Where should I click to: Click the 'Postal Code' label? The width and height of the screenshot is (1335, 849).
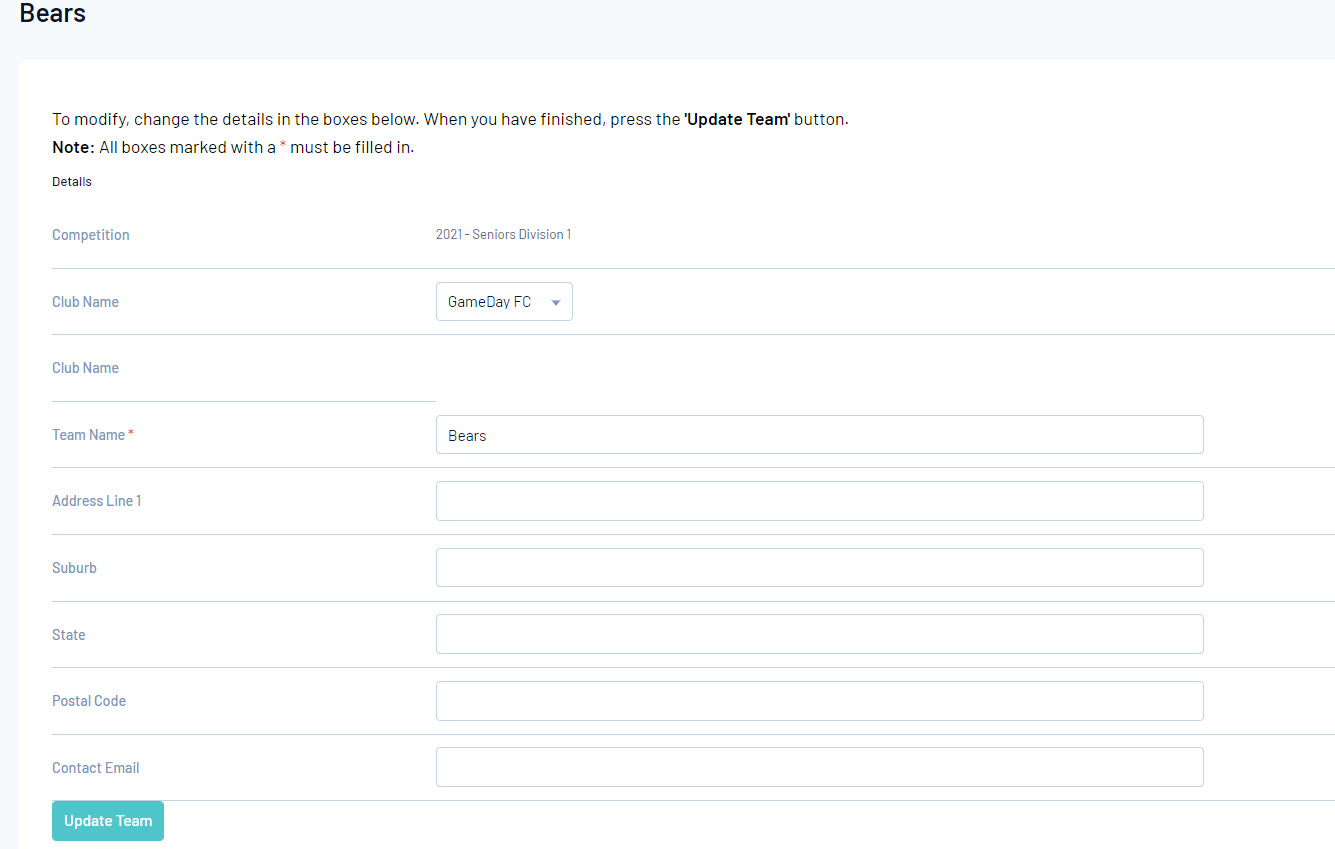(89, 701)
